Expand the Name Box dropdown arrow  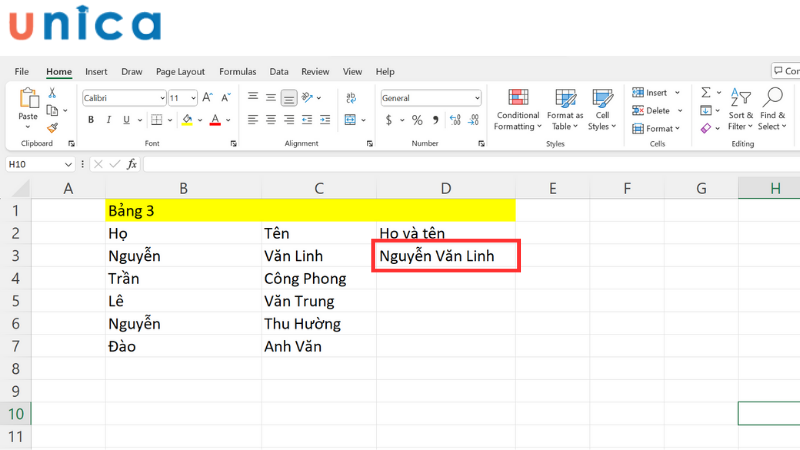click(x=68, y=164)
